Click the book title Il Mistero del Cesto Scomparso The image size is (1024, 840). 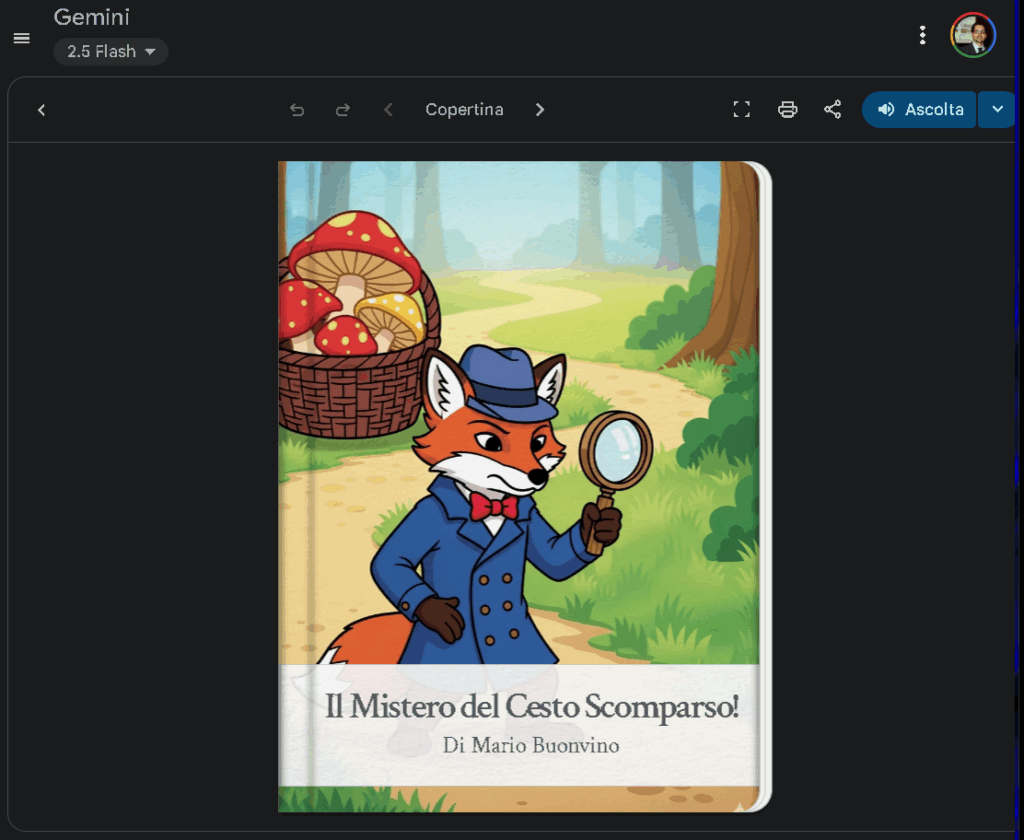click(x=531, y=707)
